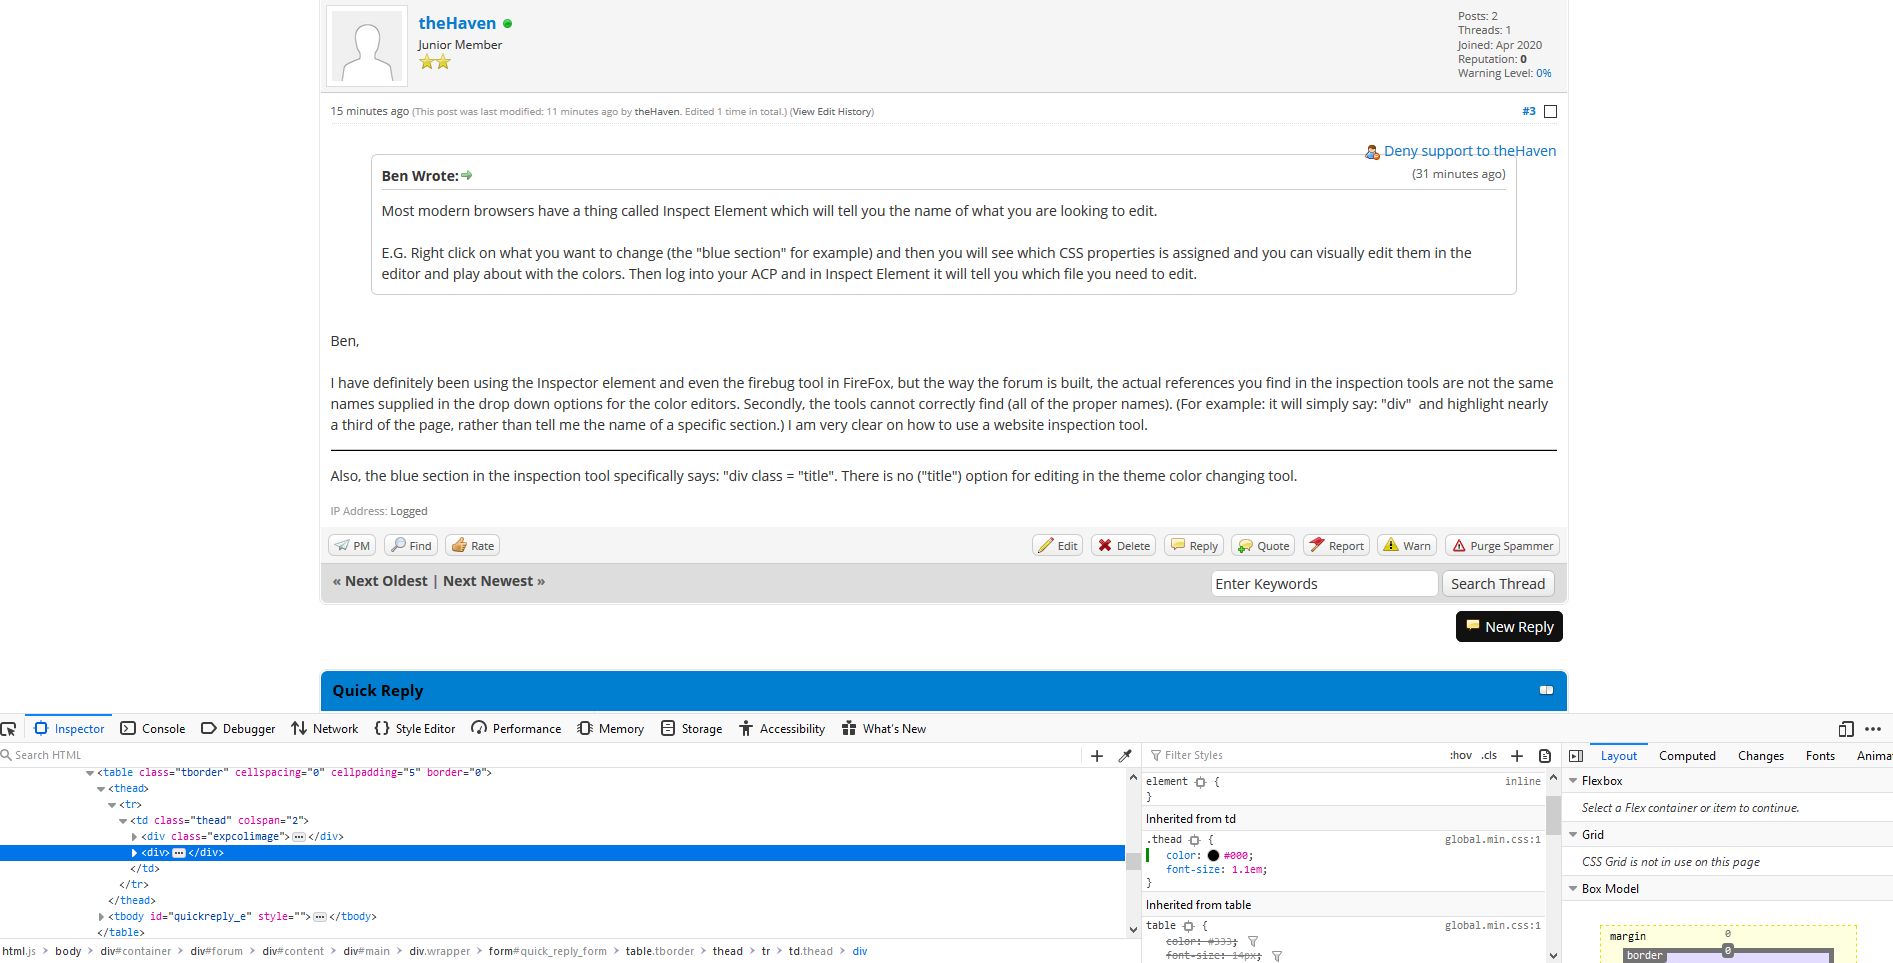Collapse the tr node twisty
1893x963 pixels.
tap(112, 805)
